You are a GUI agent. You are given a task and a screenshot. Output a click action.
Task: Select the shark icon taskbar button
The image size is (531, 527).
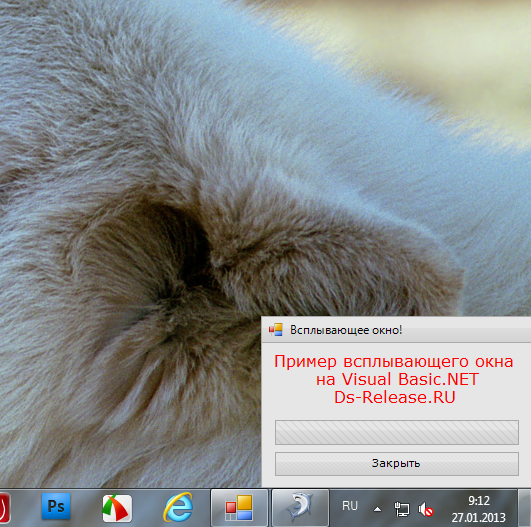coord(300,508)
